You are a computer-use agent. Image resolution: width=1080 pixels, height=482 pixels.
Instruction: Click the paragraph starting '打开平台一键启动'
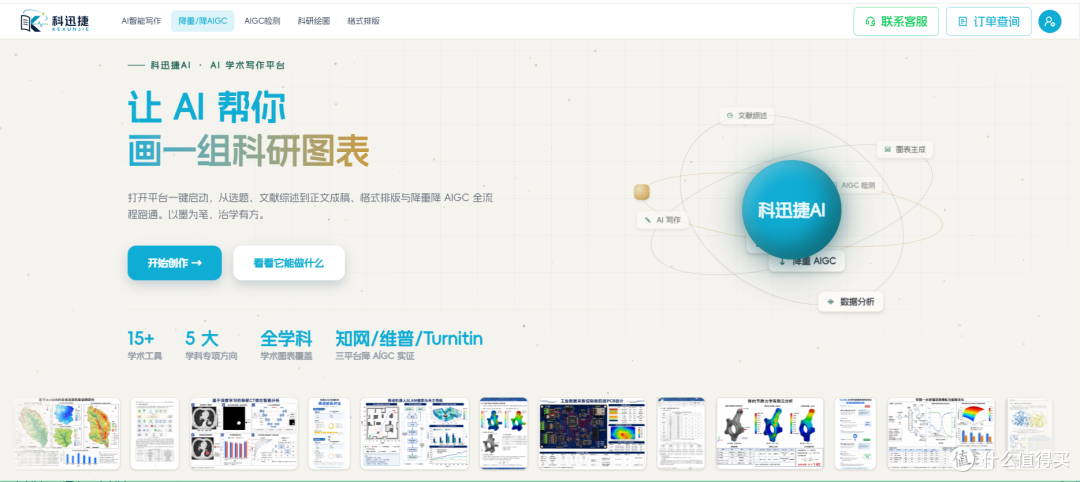pyautogui.click(x=310, y=206)
